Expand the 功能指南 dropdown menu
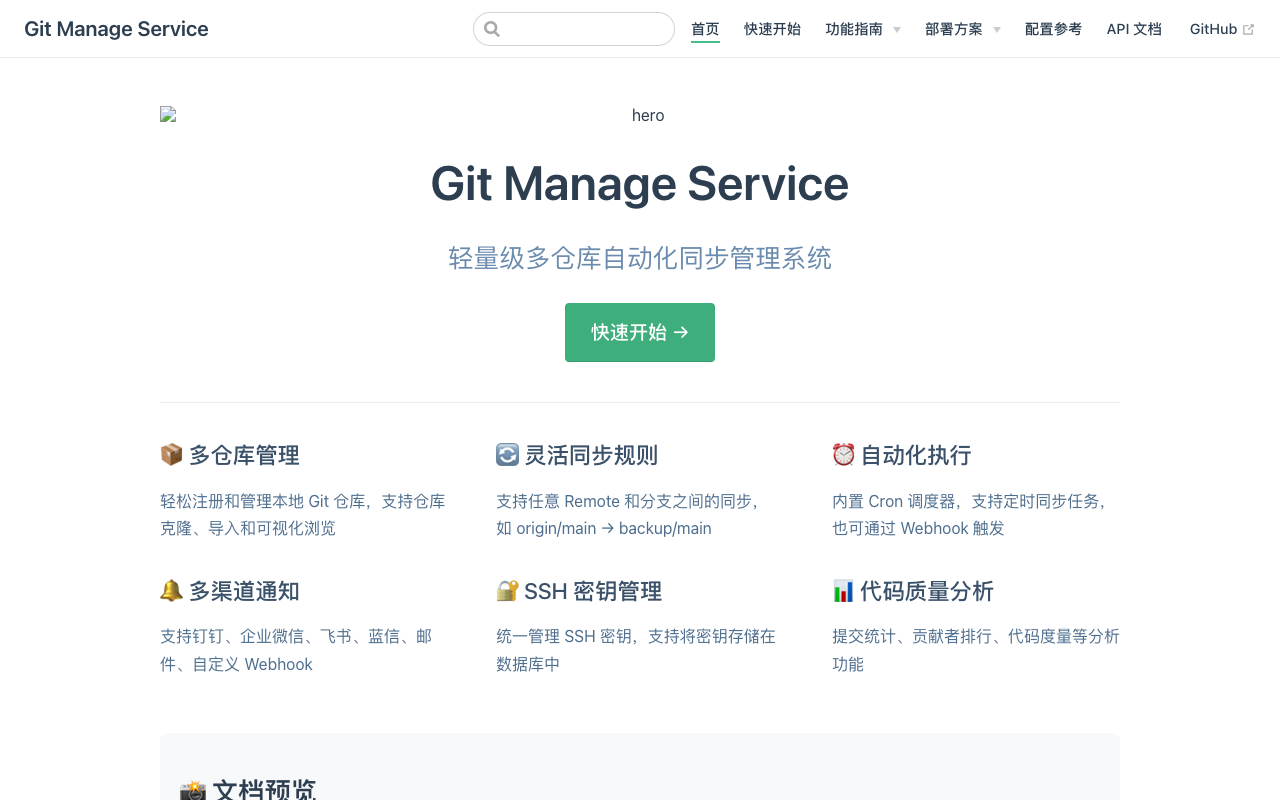Image resolution: width=1280 pixels, height=800 pixels. click(x=863, y=29)
